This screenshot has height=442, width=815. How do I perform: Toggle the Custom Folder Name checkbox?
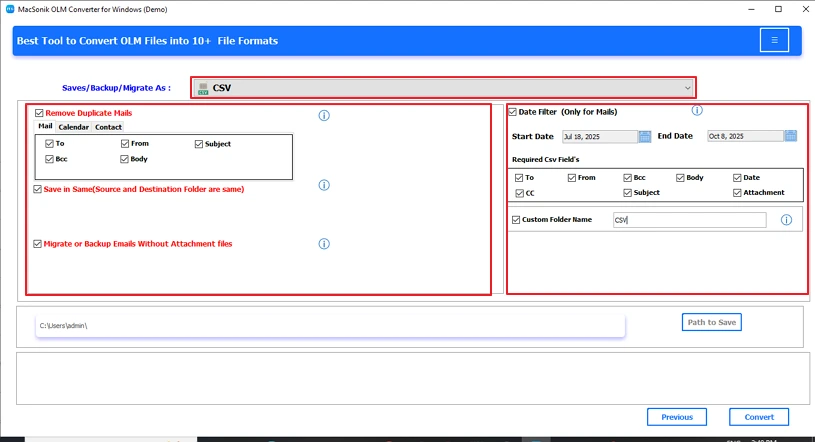pos(516,220)
